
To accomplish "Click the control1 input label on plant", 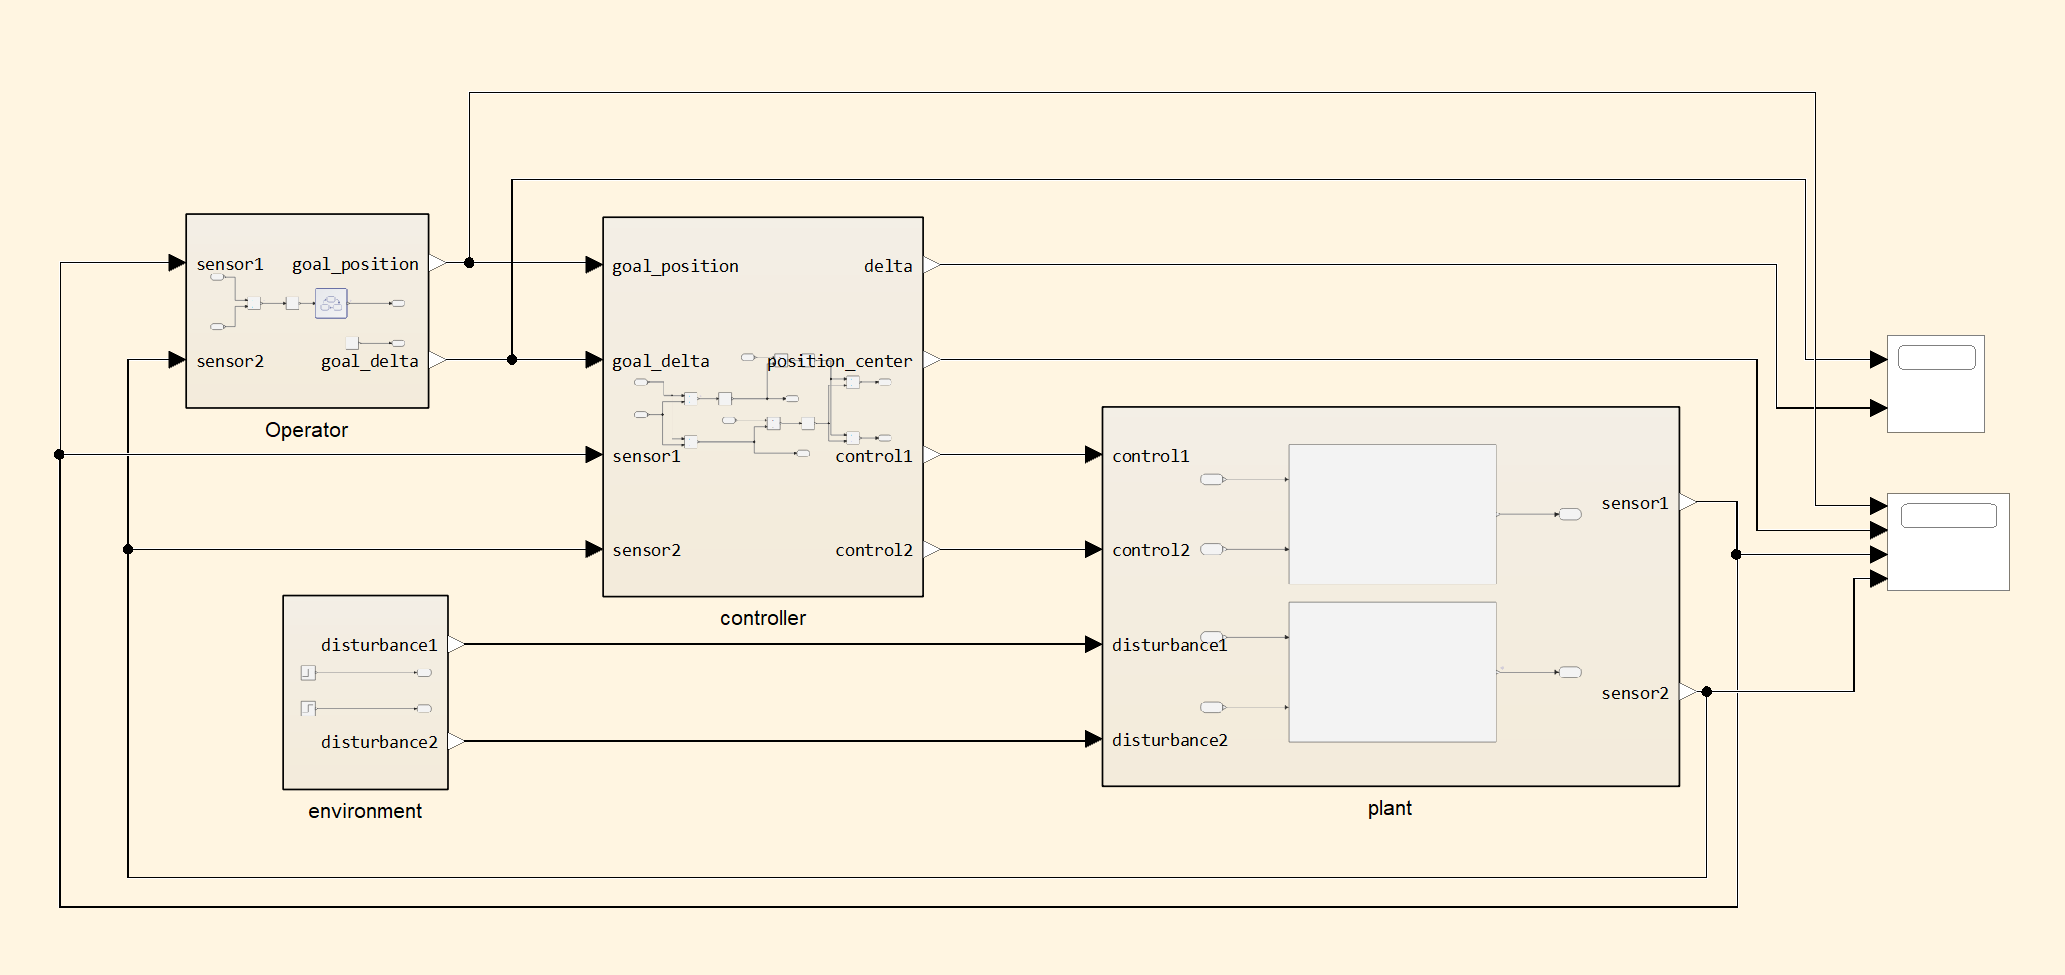I will point(1151,456).
